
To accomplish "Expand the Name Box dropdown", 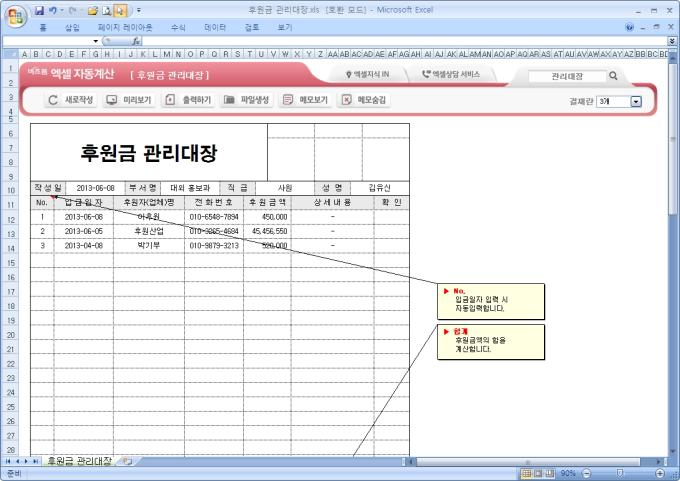I will [95, 41].
